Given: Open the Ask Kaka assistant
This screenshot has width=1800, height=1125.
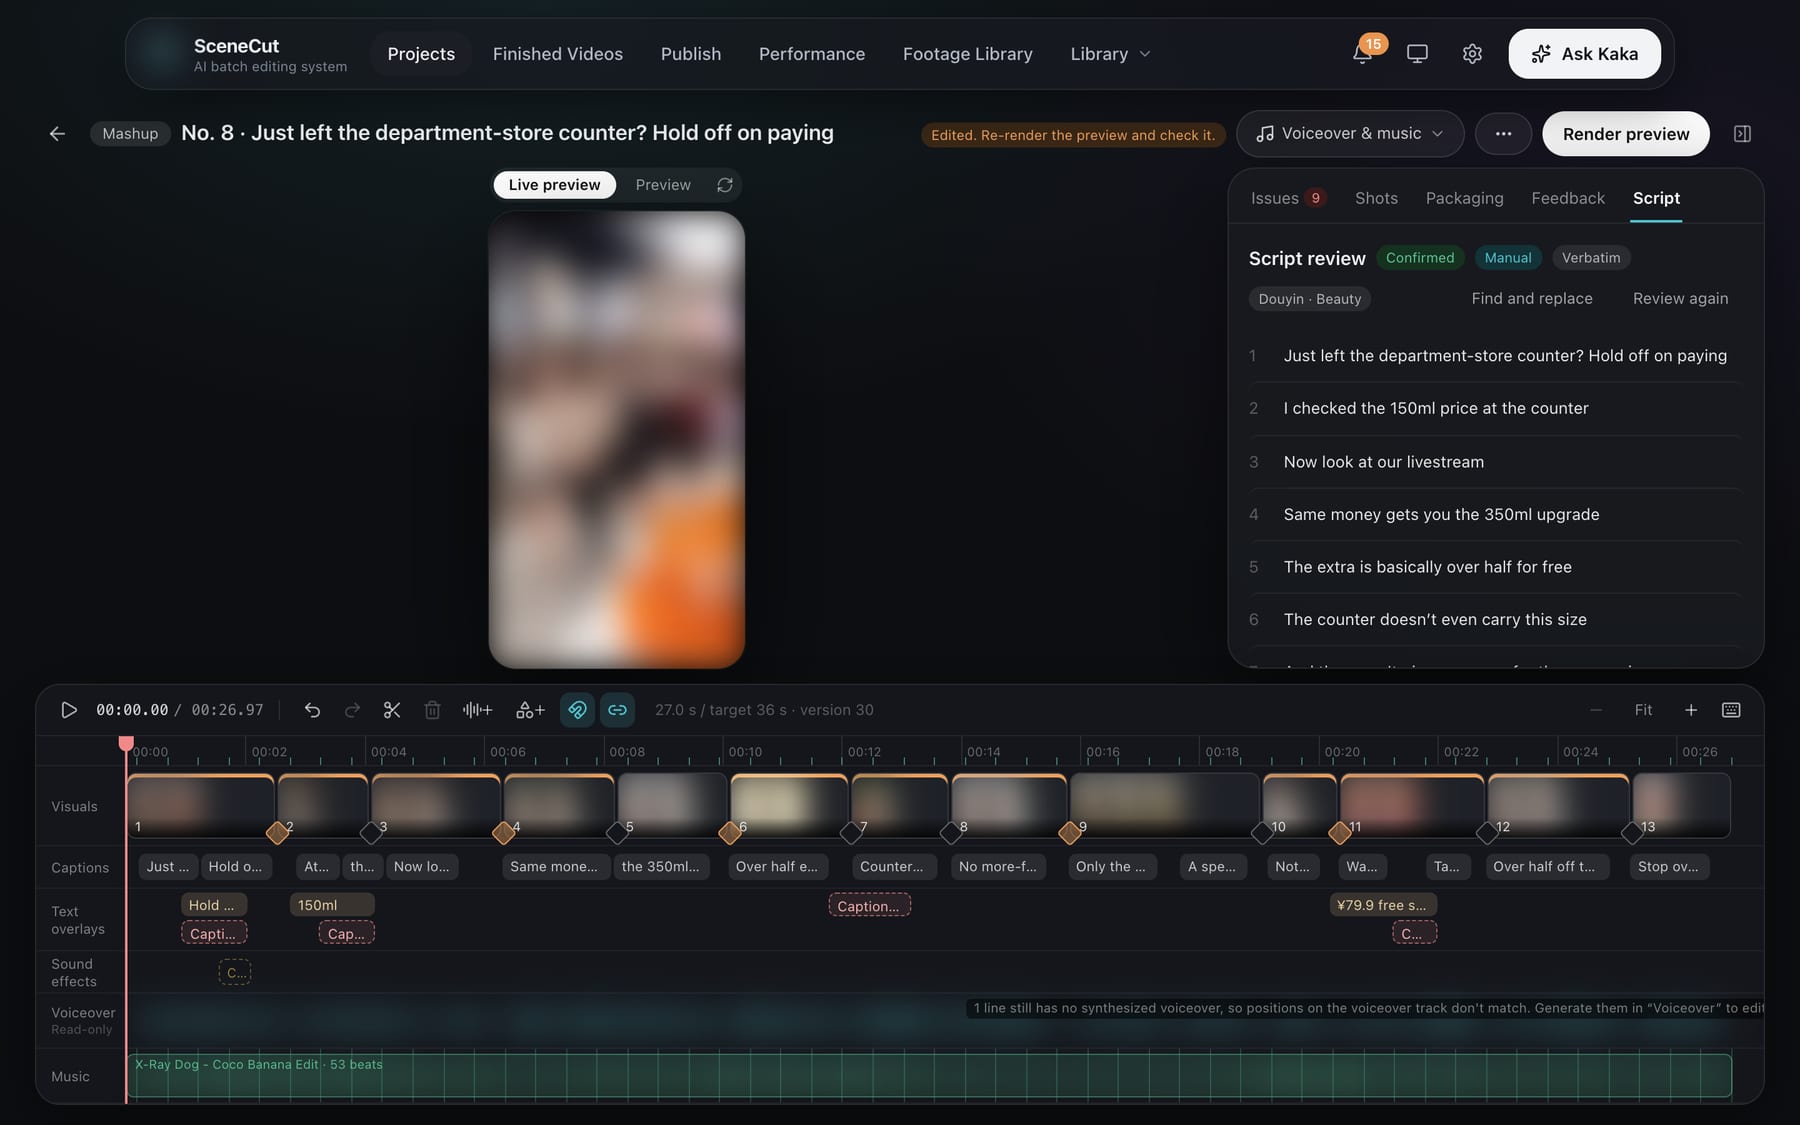Looking at the screenshot, I should 1584,54.
